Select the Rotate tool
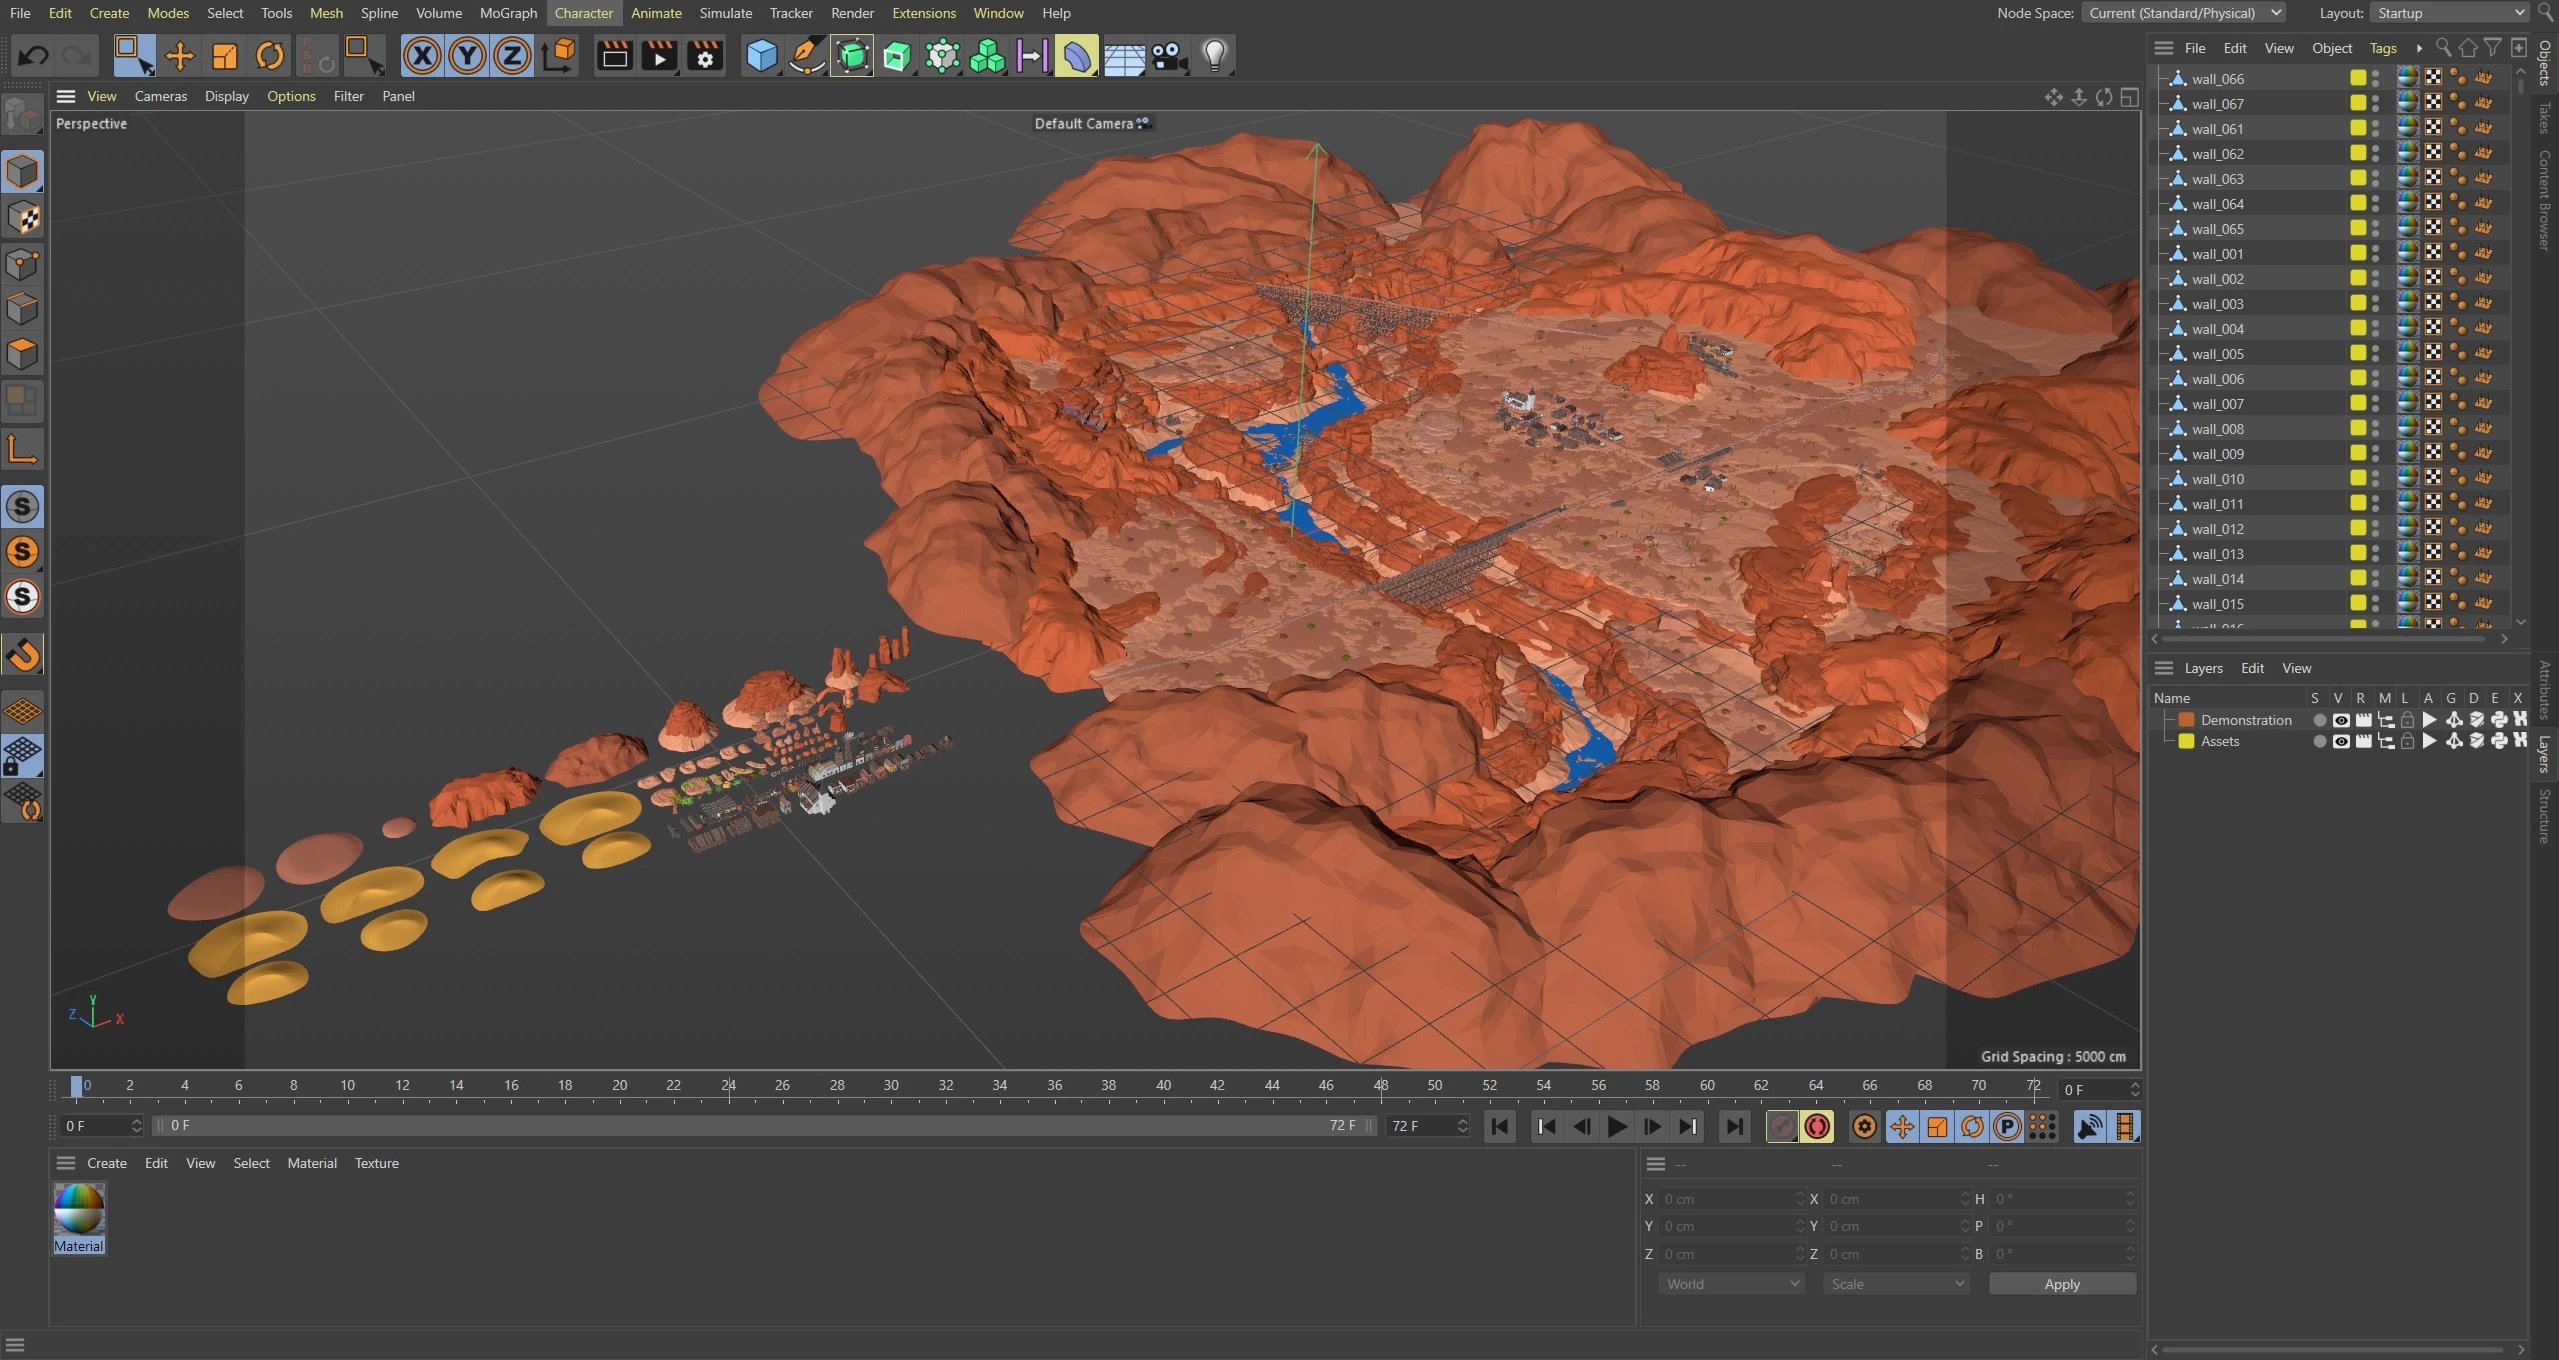 pos(269,56)
